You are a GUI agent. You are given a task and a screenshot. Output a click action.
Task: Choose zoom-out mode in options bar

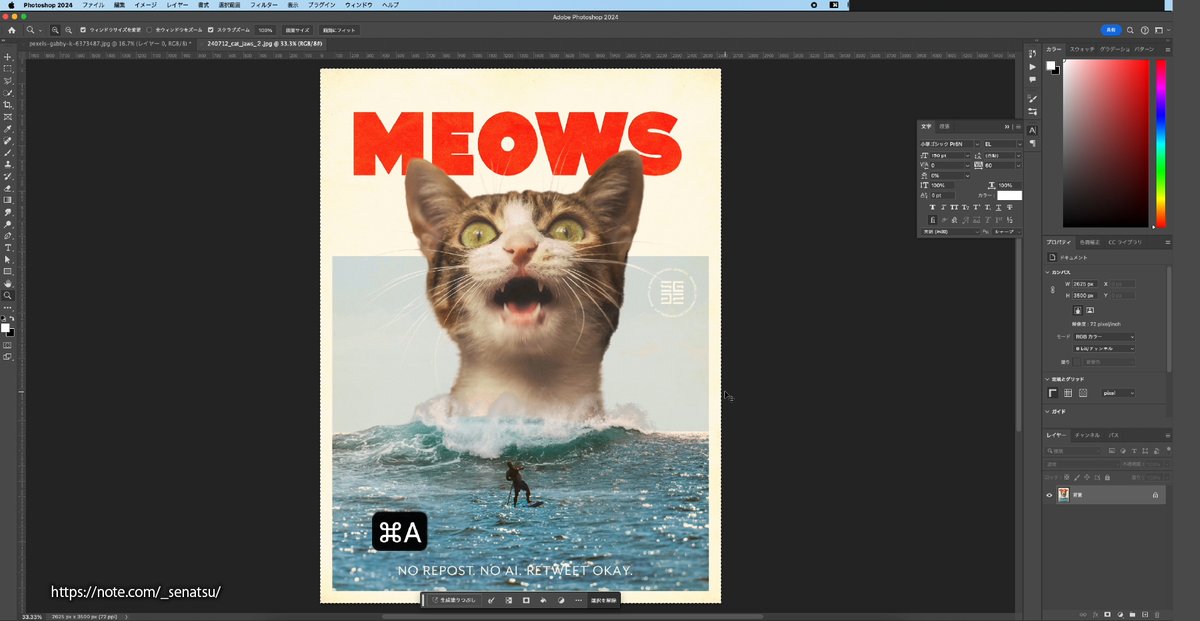pyautogui.click(x=67, y=30)
